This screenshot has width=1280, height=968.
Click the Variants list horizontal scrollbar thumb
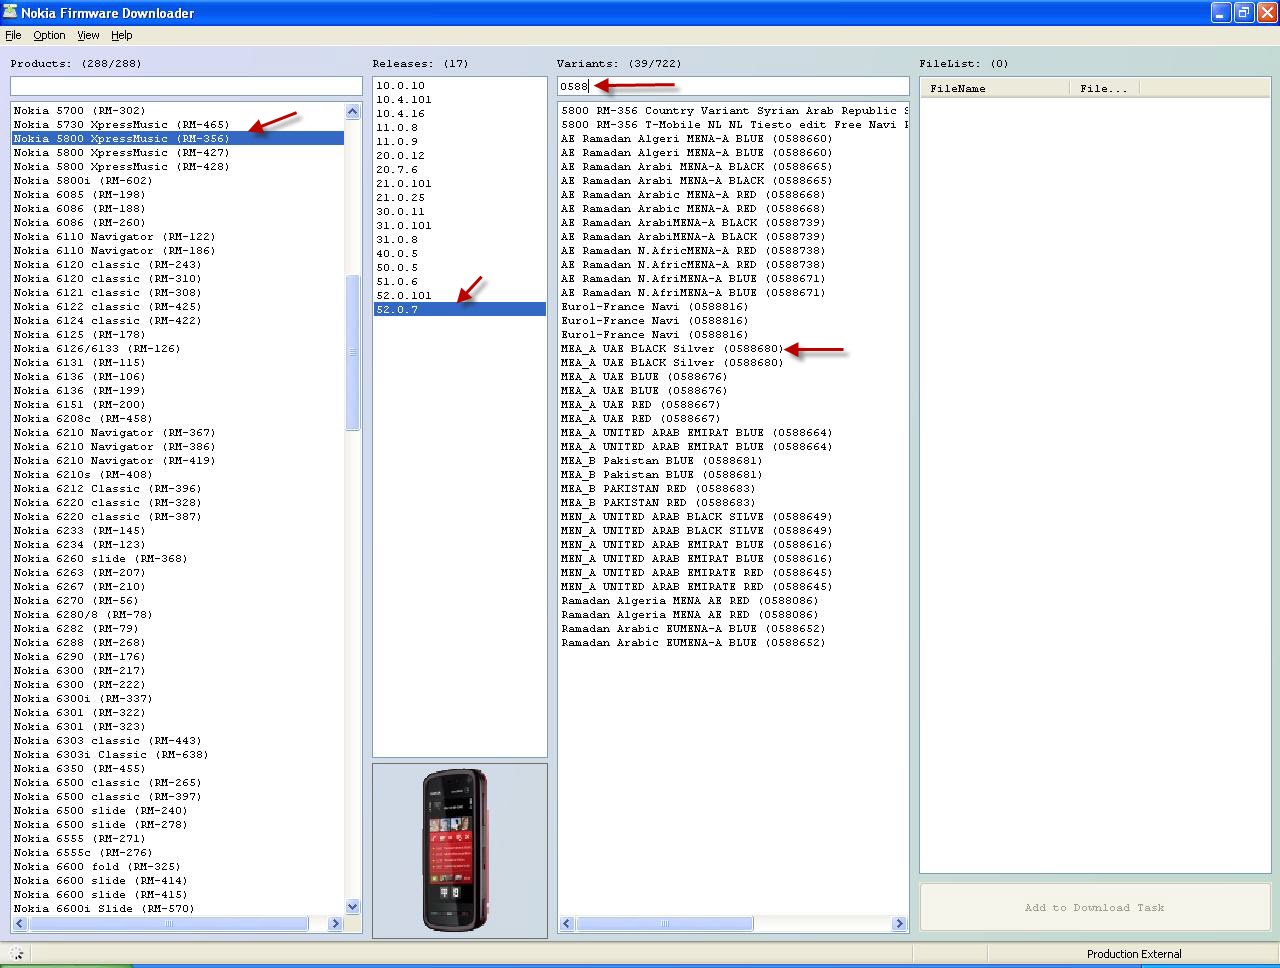(665, 924)
